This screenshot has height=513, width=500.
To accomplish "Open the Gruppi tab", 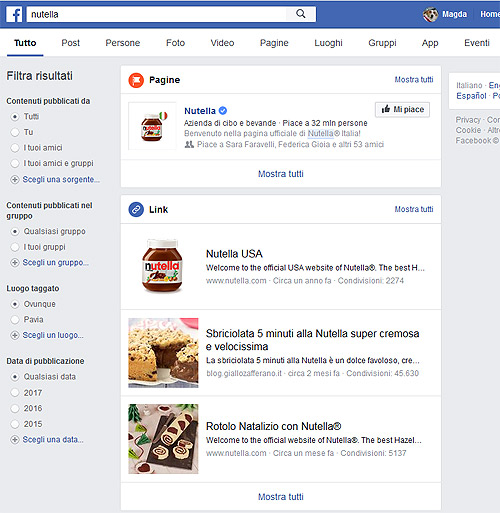I will coord(382,43).
